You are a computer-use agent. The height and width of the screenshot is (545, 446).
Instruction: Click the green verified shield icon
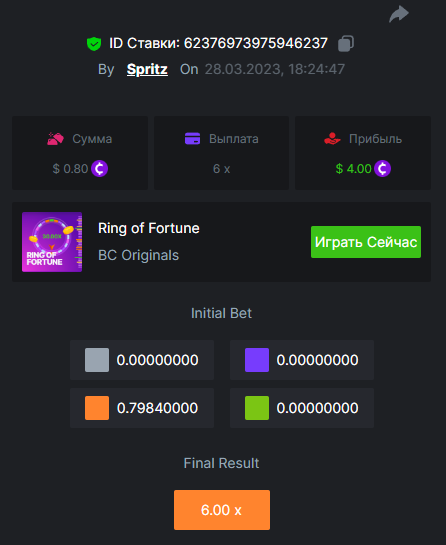click(x=94, y=44)
